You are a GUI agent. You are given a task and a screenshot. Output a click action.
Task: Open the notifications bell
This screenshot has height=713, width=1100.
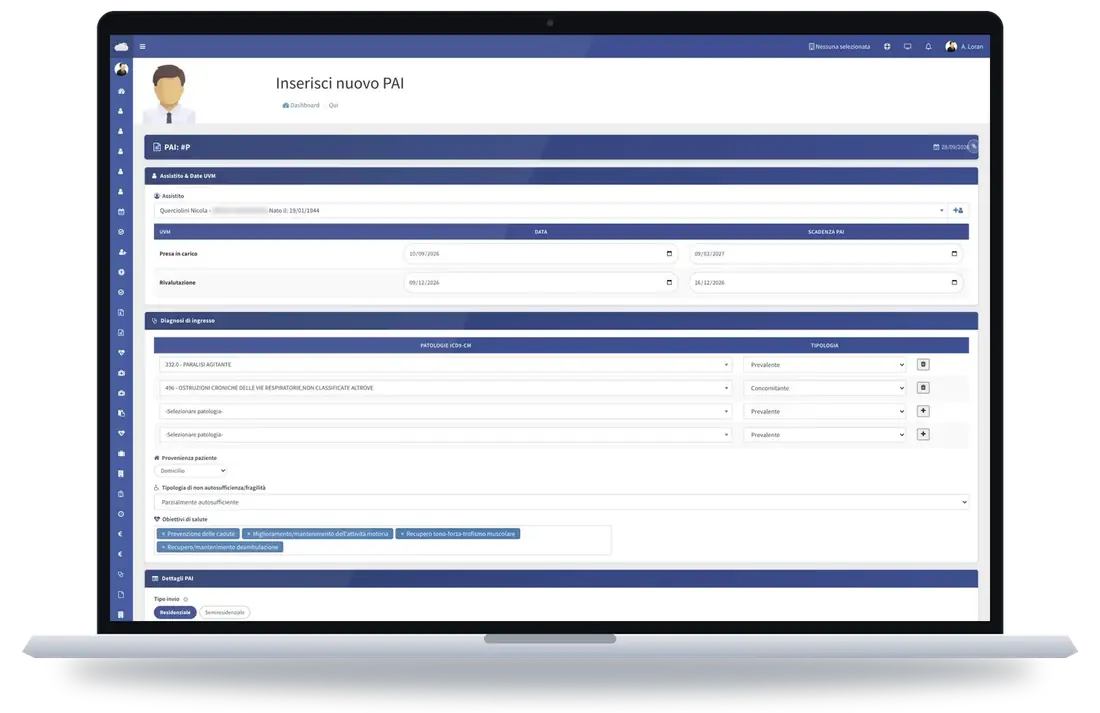[928, 47]
